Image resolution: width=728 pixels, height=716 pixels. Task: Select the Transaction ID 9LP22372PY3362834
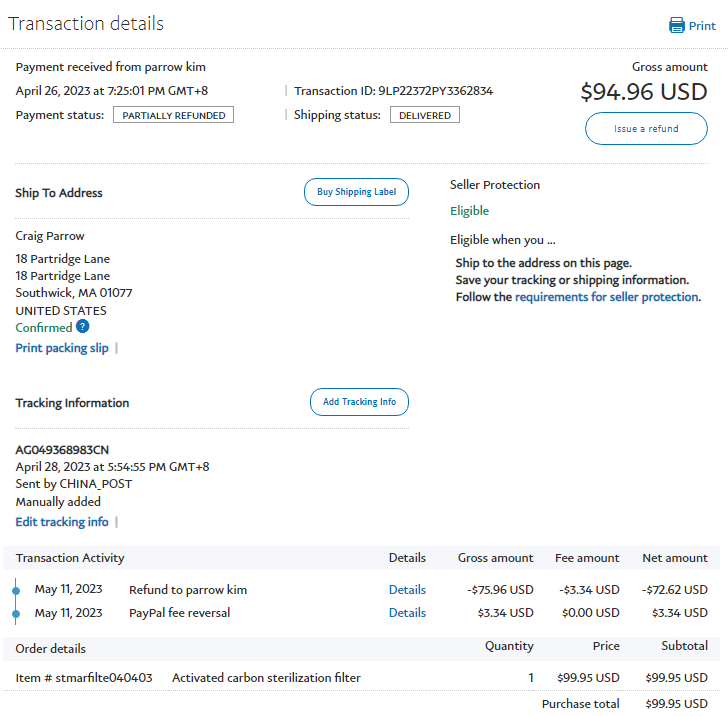coord(435,91)
